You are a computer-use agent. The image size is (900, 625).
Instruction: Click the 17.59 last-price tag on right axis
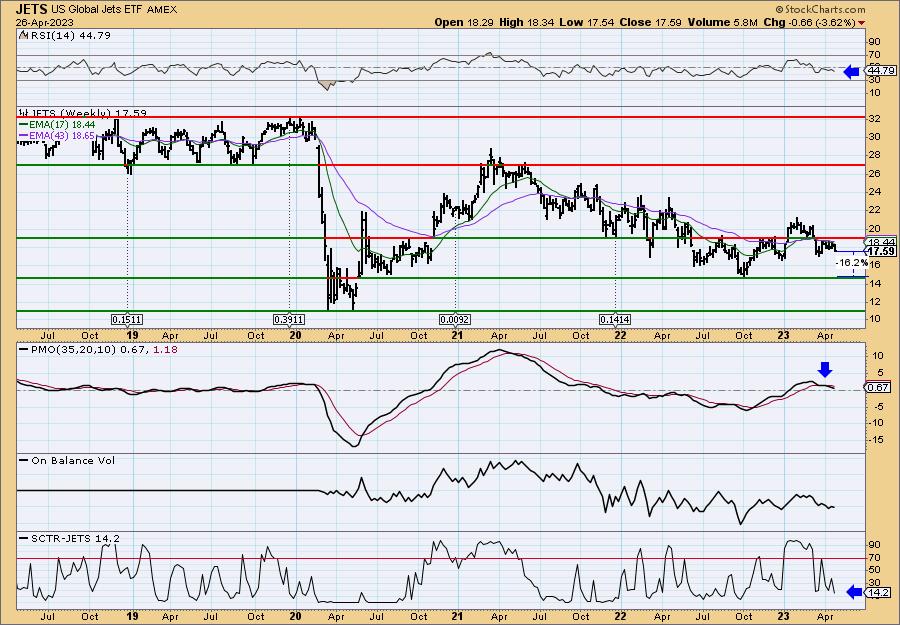coord(881,251)
